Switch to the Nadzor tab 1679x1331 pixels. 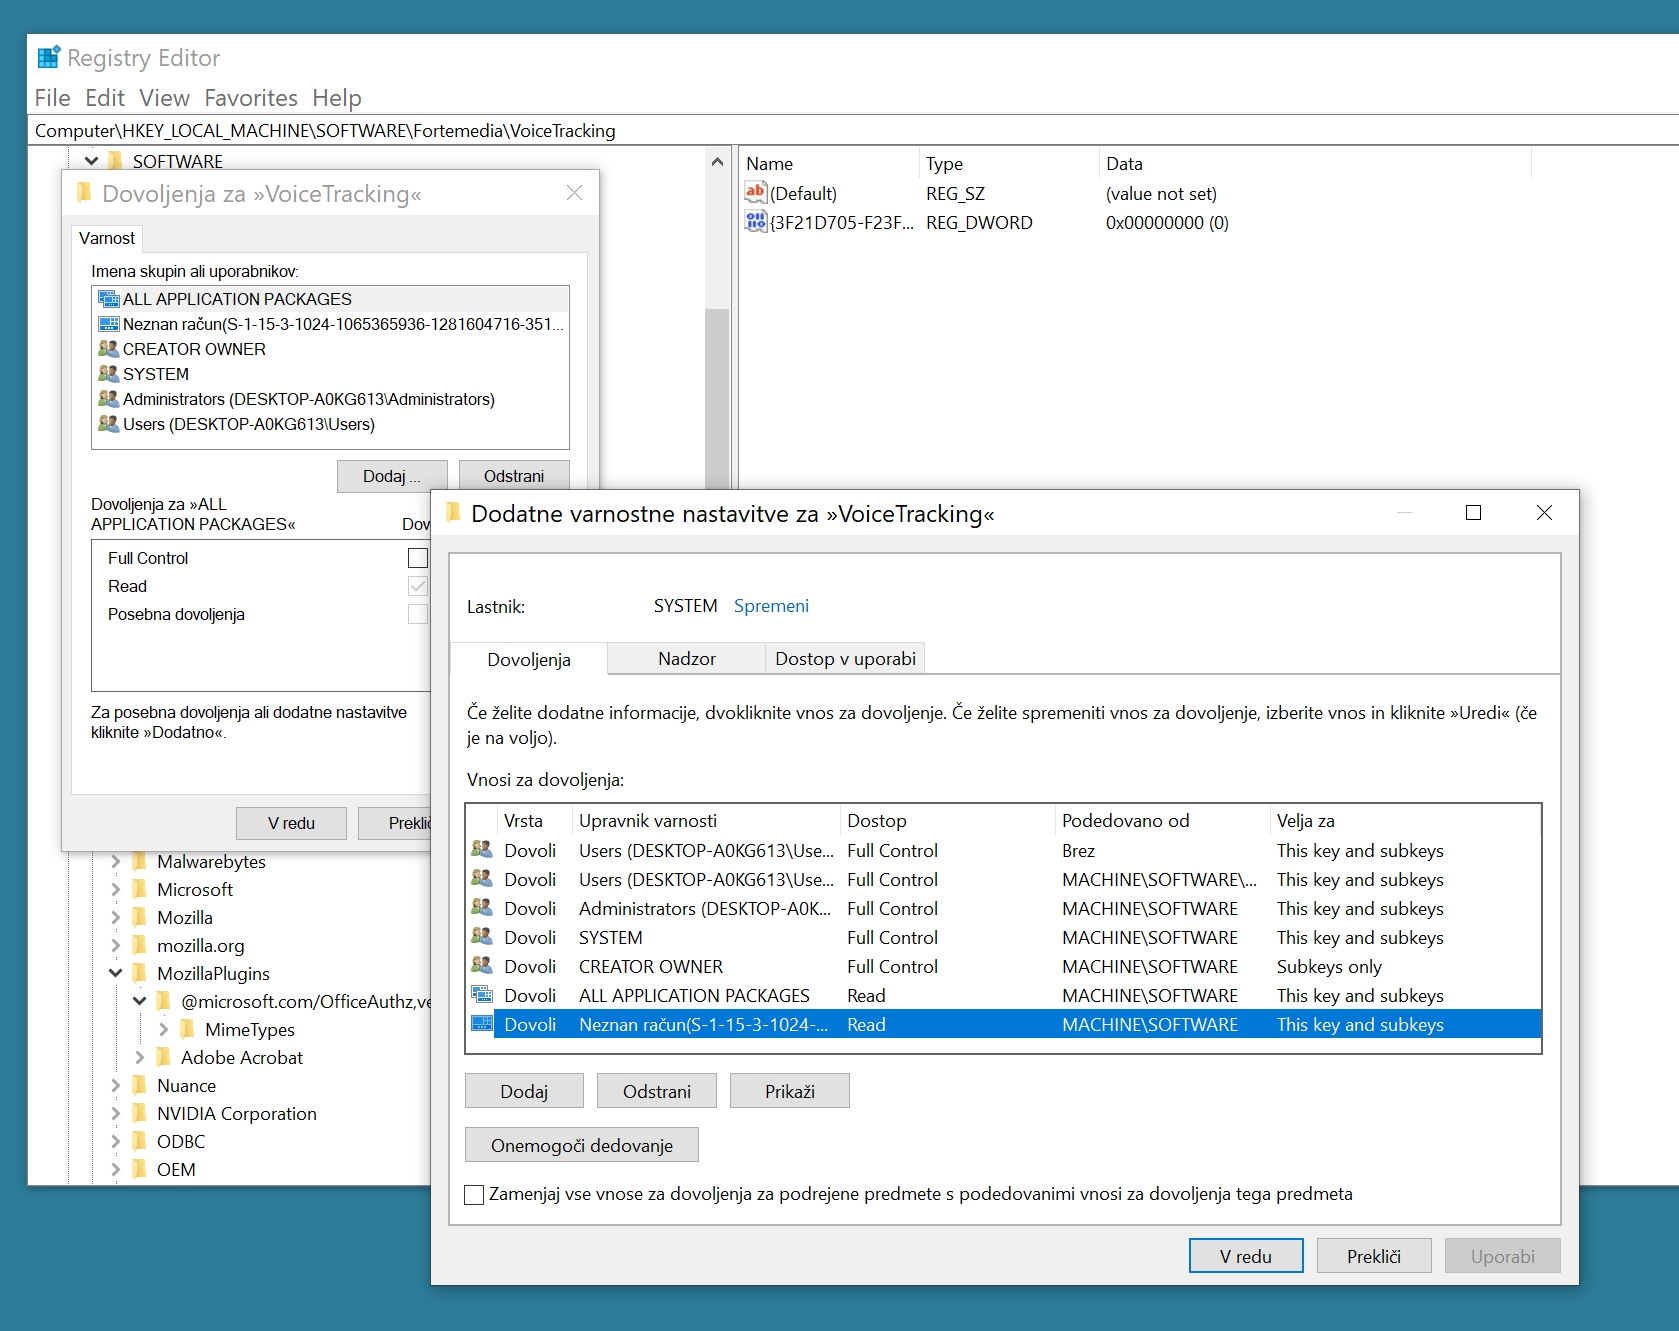coord(686,659)
